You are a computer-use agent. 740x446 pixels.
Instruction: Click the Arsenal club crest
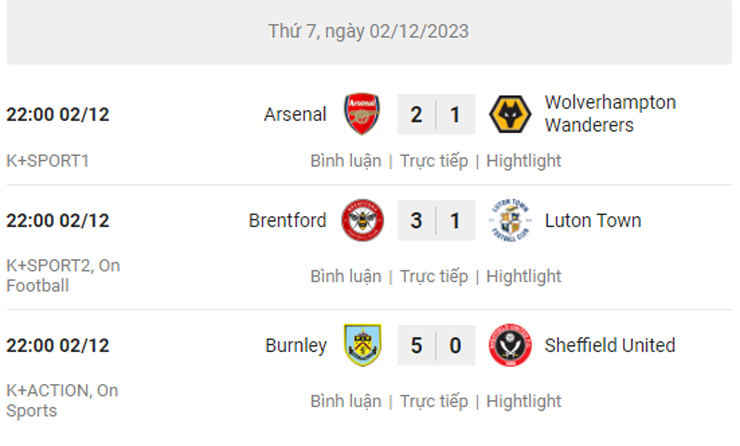click(x=362, y=114)
